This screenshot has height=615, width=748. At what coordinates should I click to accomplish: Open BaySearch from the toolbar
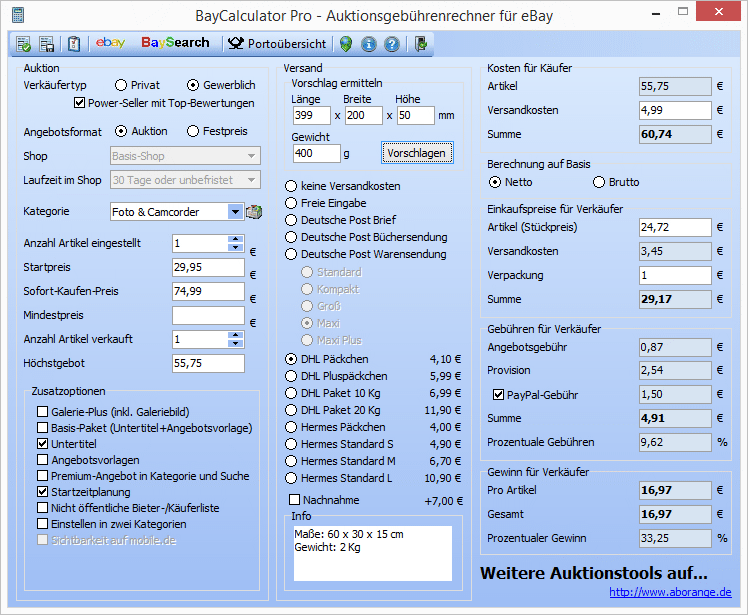click(175, 42)
